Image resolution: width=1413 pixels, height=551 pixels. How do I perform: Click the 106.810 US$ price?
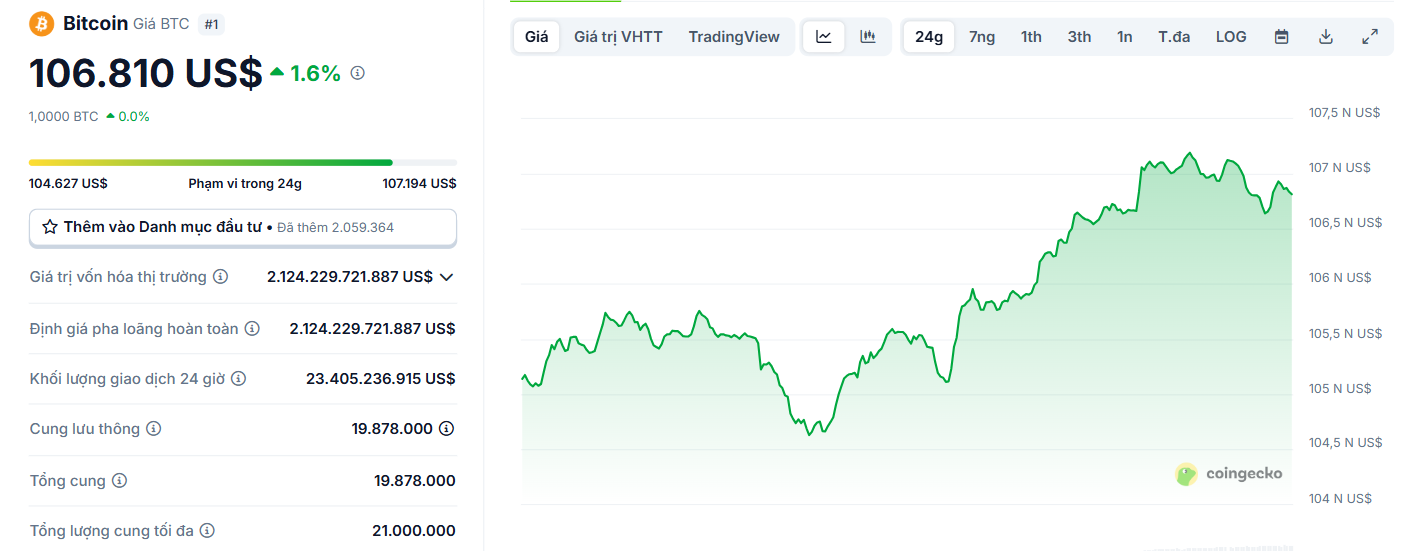145,73
